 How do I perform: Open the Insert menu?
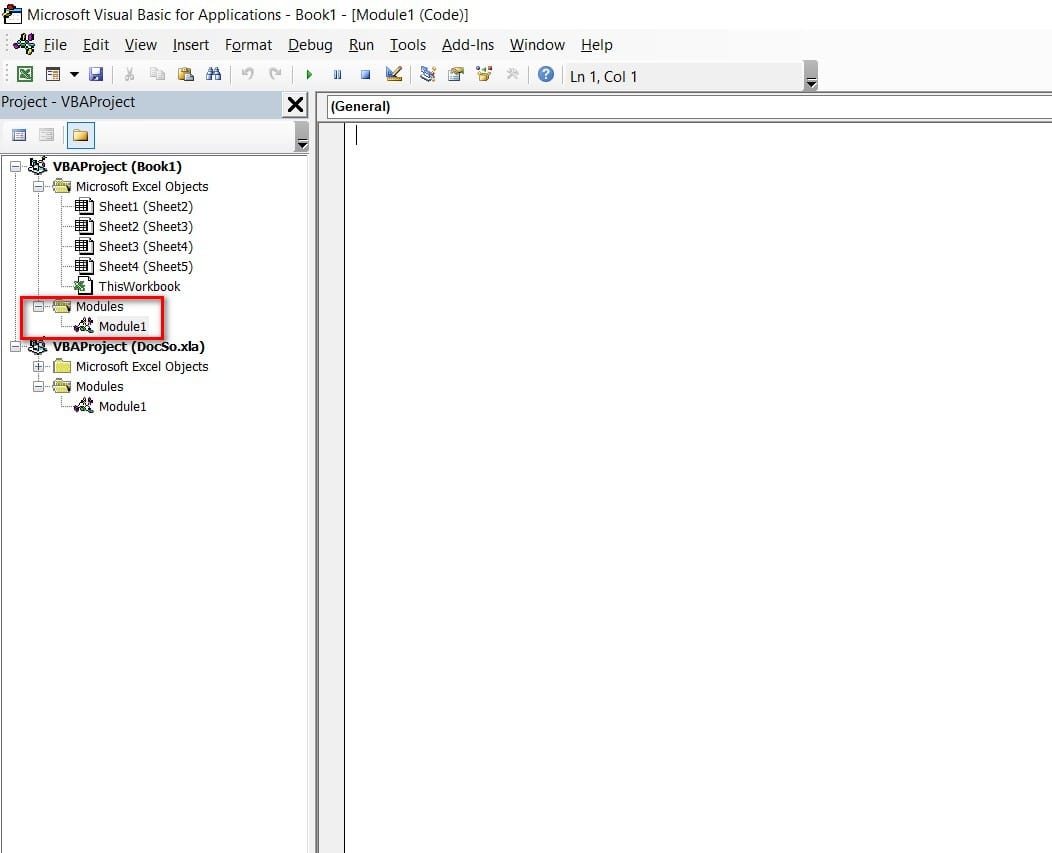pos(191,45)
